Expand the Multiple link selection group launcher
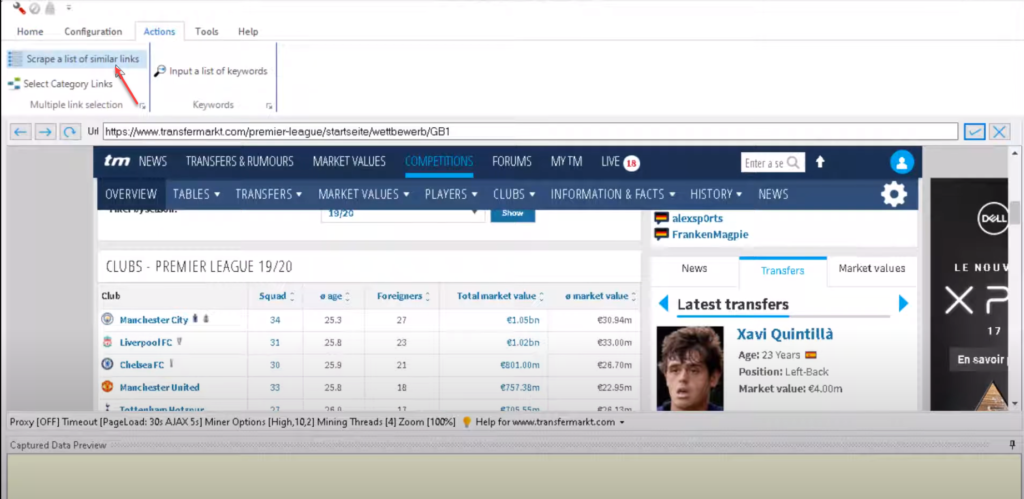Screen dimensions: 1024x499 [142, 105]
